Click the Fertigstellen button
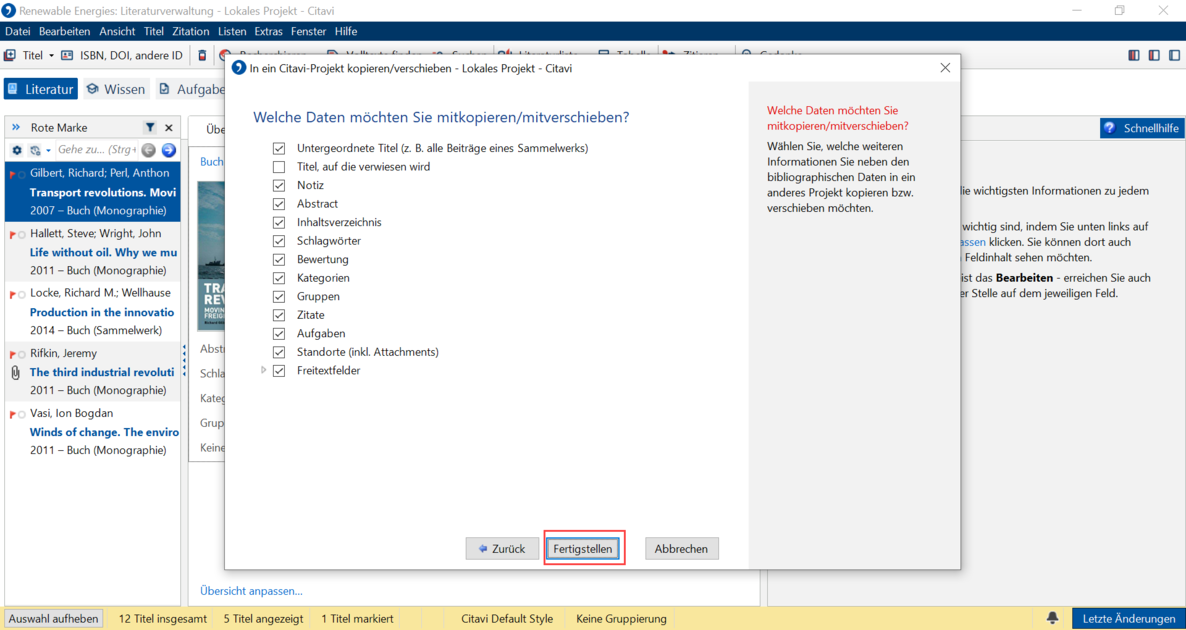The width and height of the screenshot is (1186, 630). pyautogui.click(x=583, y=549)
